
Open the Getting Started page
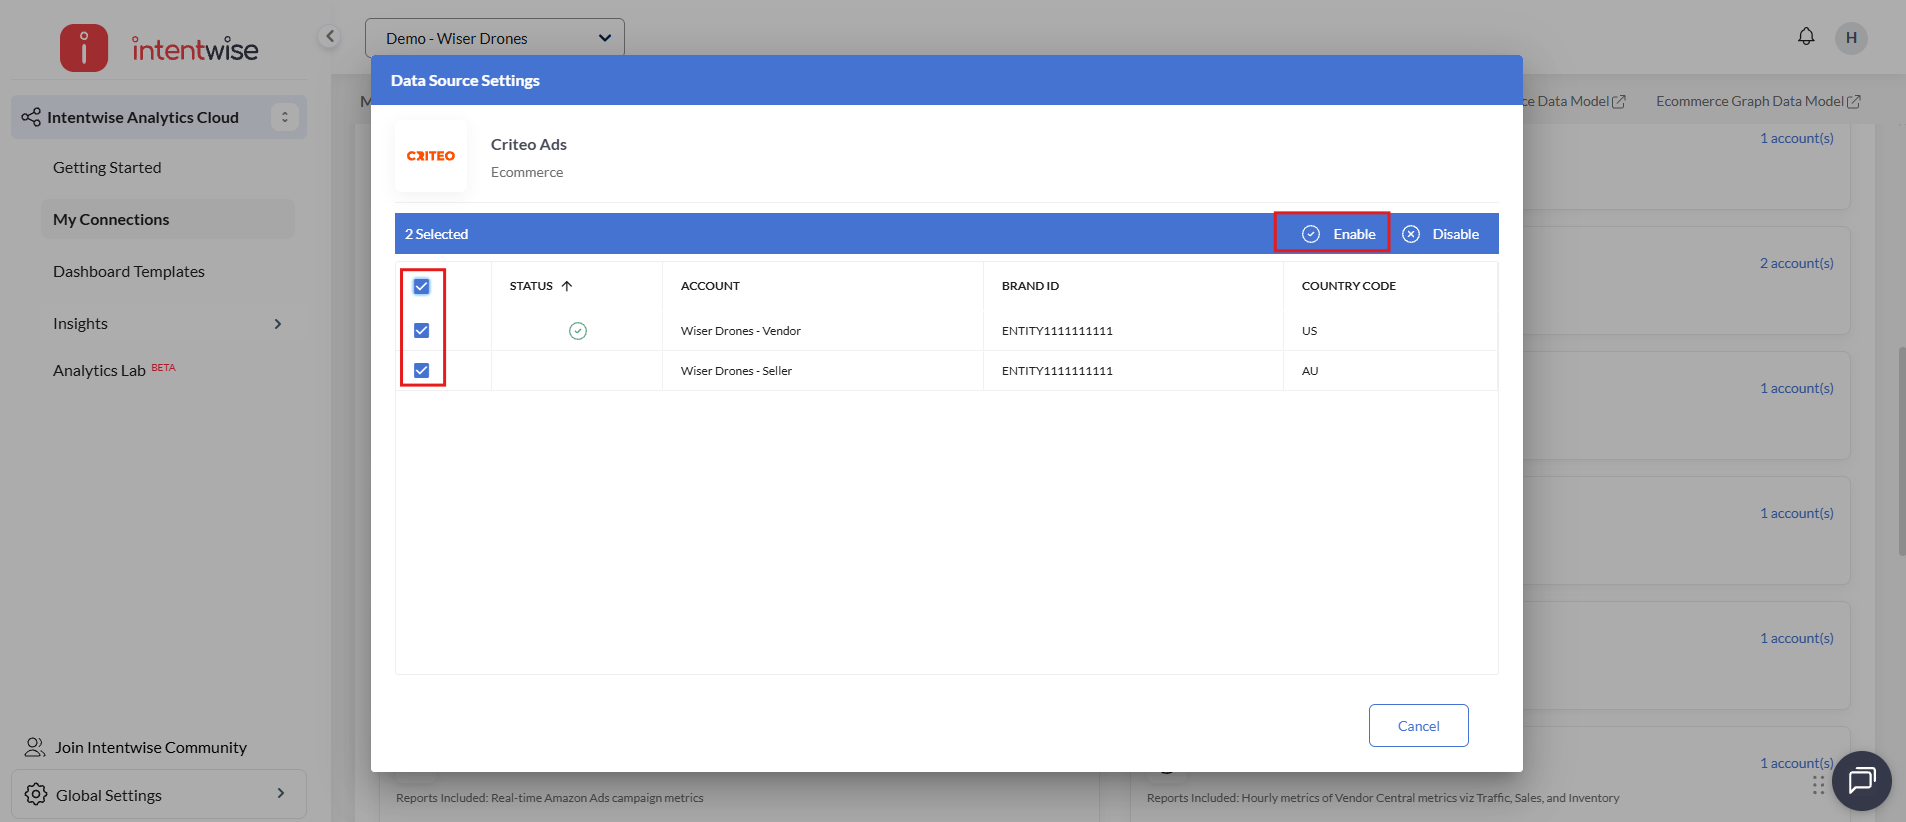pos(107,168)
